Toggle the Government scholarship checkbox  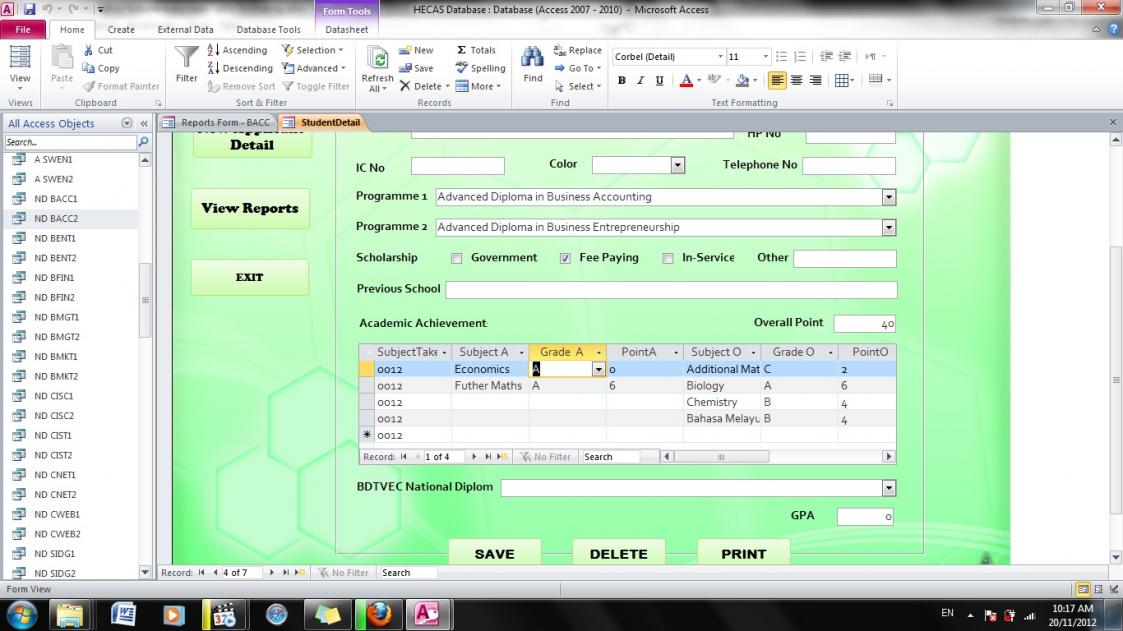point(456,259)
